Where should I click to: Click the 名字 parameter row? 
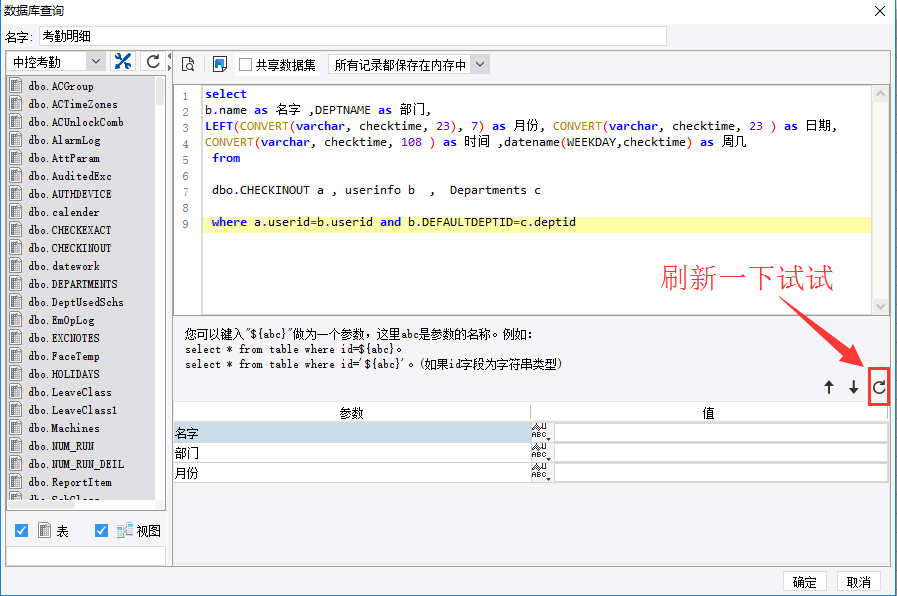(x=352, y=432)
